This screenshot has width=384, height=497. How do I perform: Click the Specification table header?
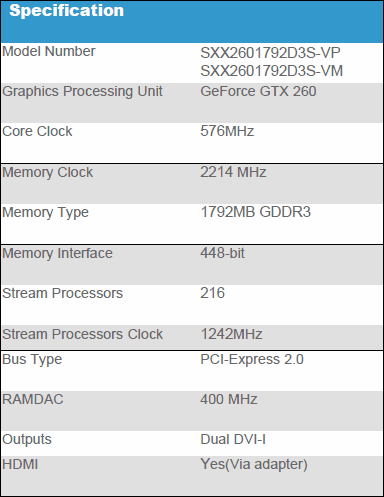pos(66,11)
